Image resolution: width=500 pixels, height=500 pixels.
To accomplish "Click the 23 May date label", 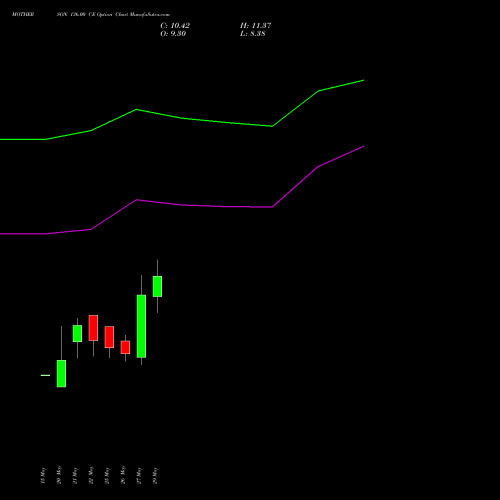I will pos(107,475).
